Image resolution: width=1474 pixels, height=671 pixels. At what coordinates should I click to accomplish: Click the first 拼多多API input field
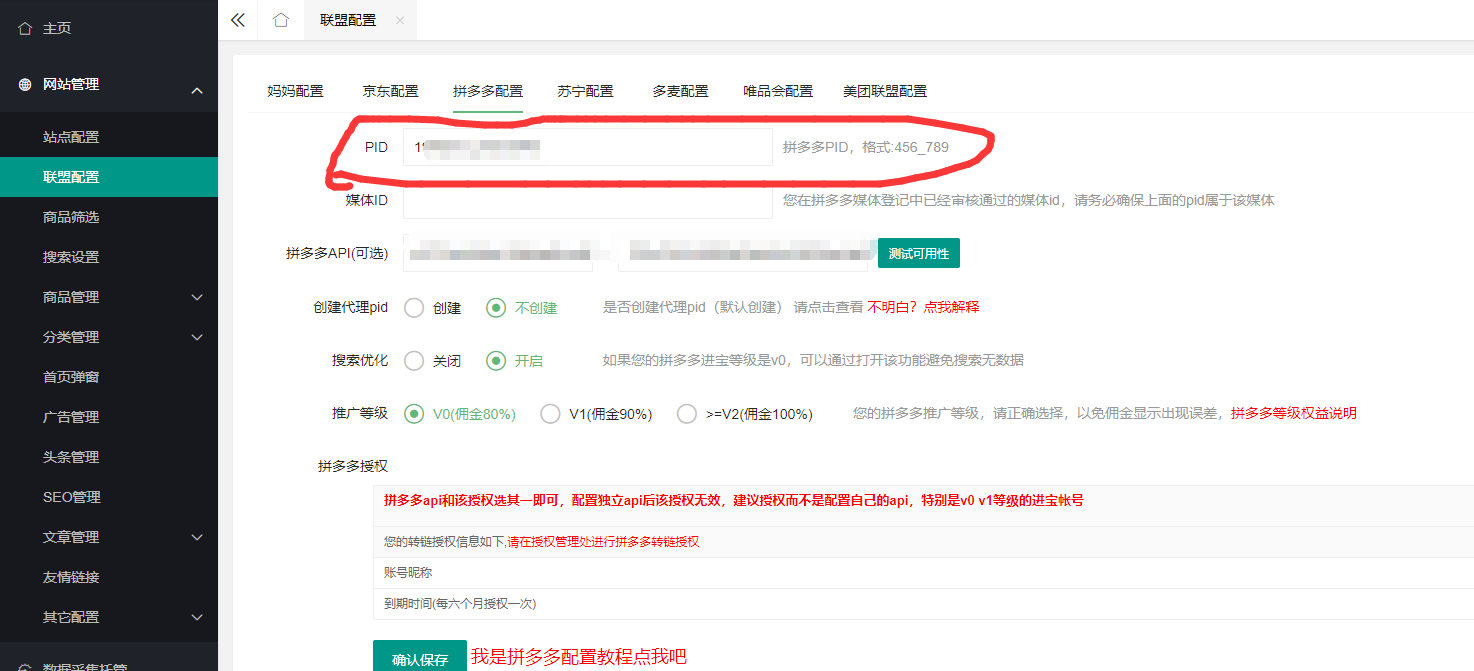coord(498,253)
